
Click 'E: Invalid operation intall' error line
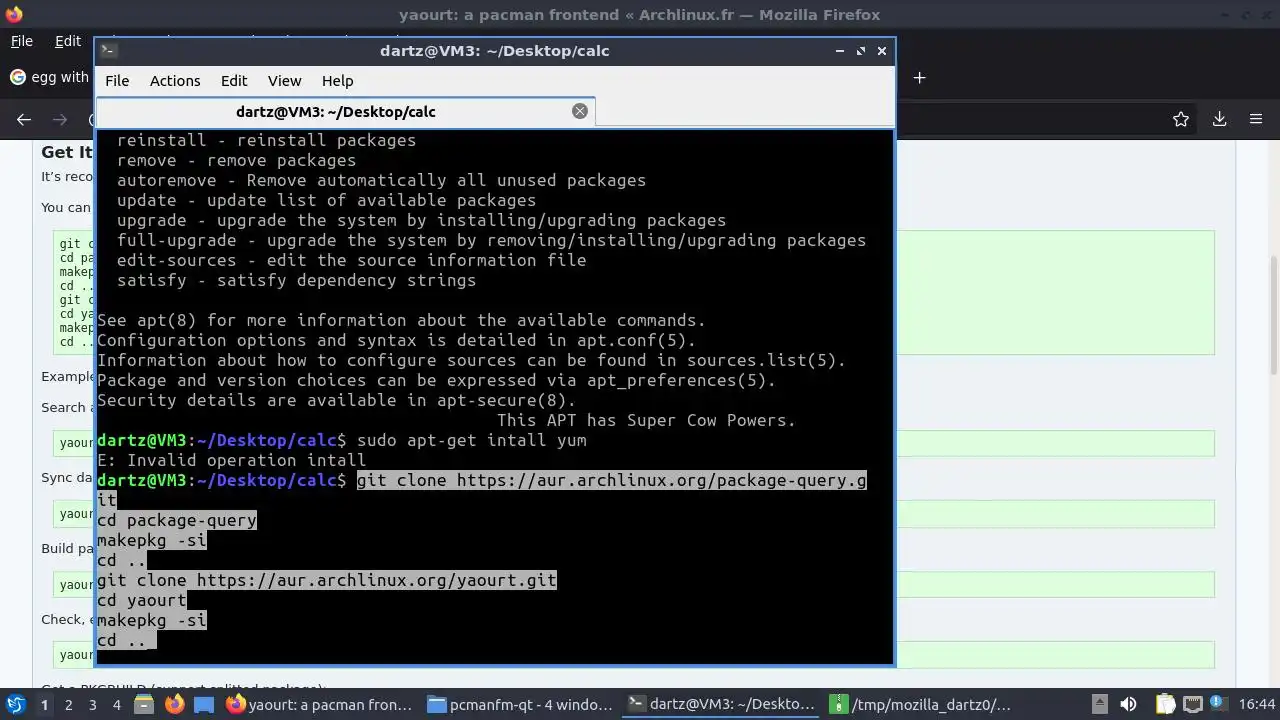point(231,460)
